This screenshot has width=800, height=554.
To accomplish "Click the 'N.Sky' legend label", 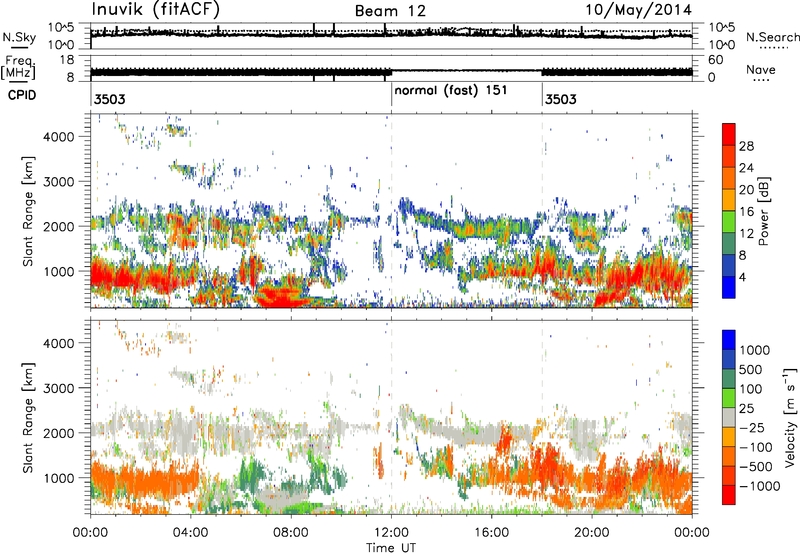I will tap(19, 37).
